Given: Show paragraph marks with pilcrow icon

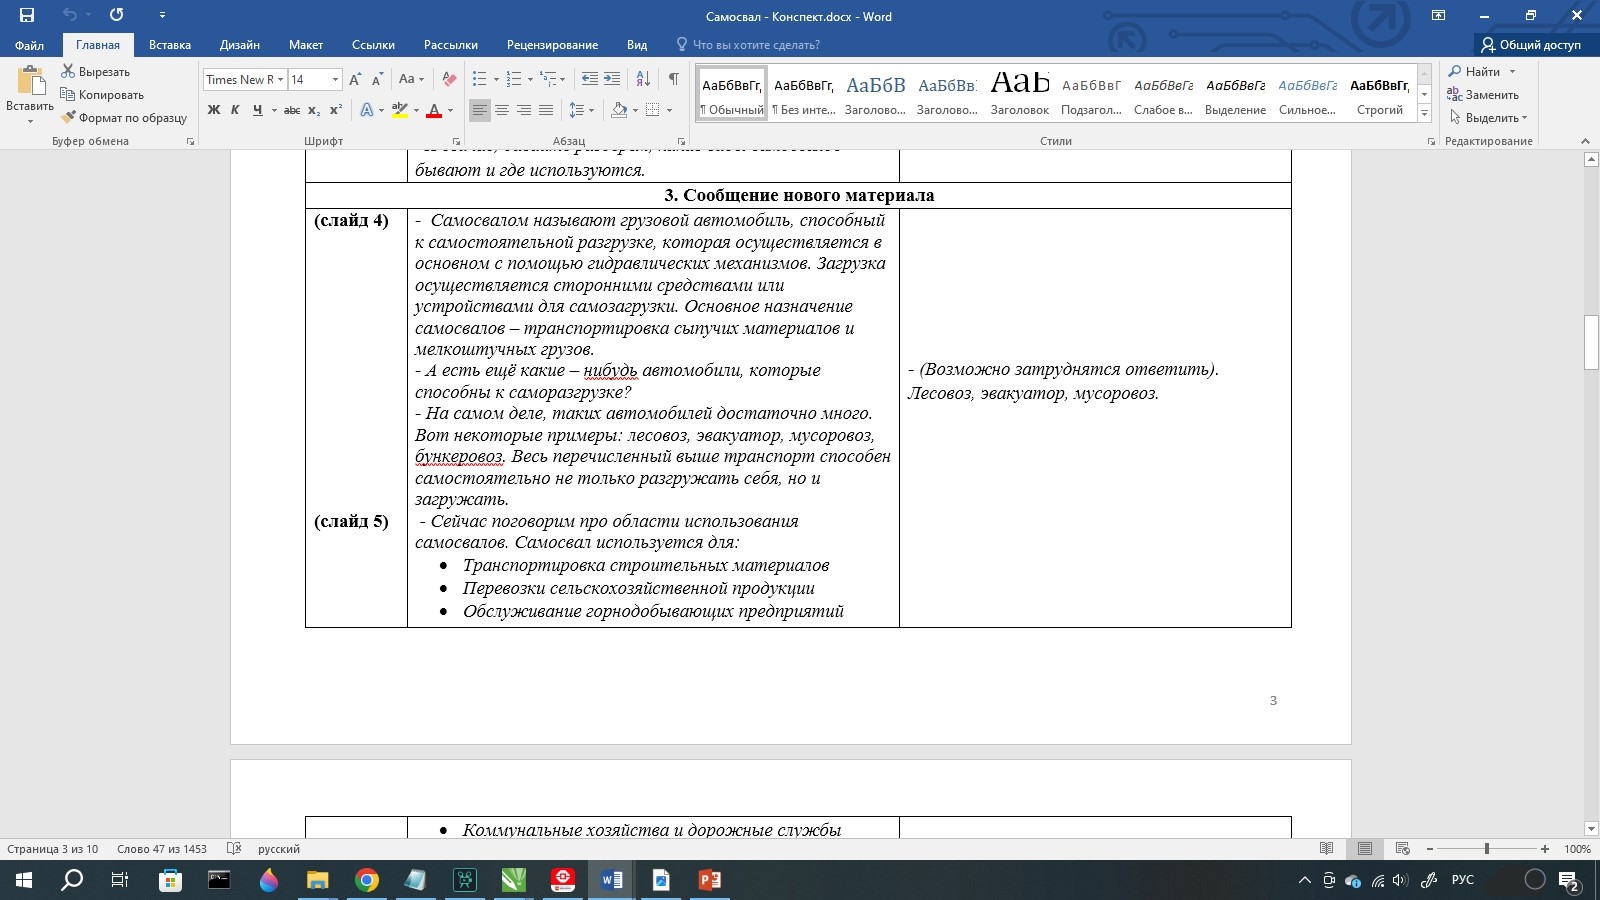Looking at the screenshot, I should pyautogui.click(x=674, y=79).
